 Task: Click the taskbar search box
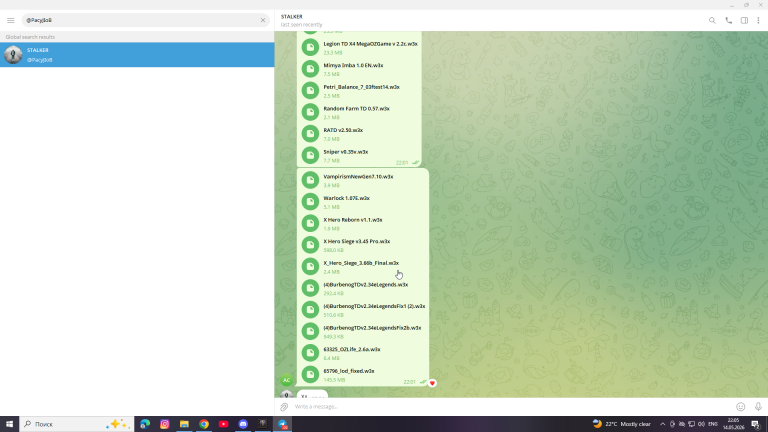tap(76, 424)
